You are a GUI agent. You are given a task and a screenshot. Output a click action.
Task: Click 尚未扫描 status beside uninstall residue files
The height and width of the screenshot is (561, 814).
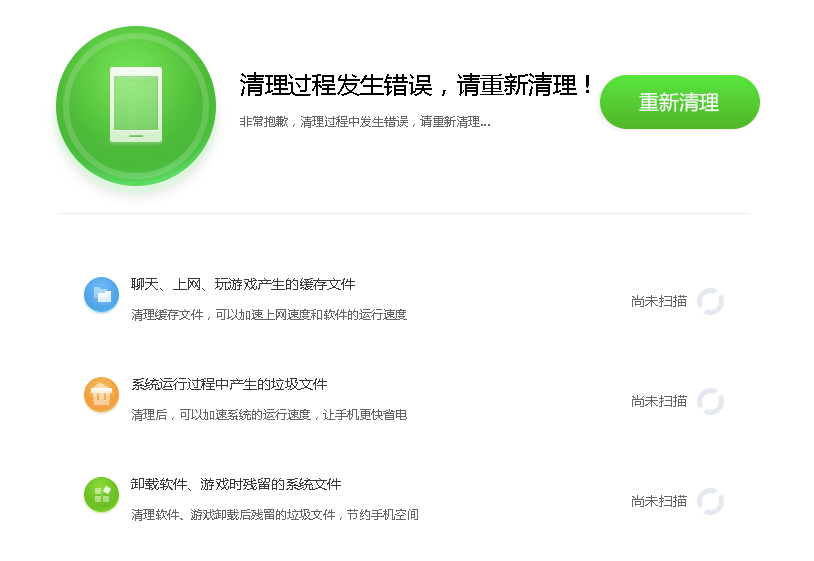point(659,501)
